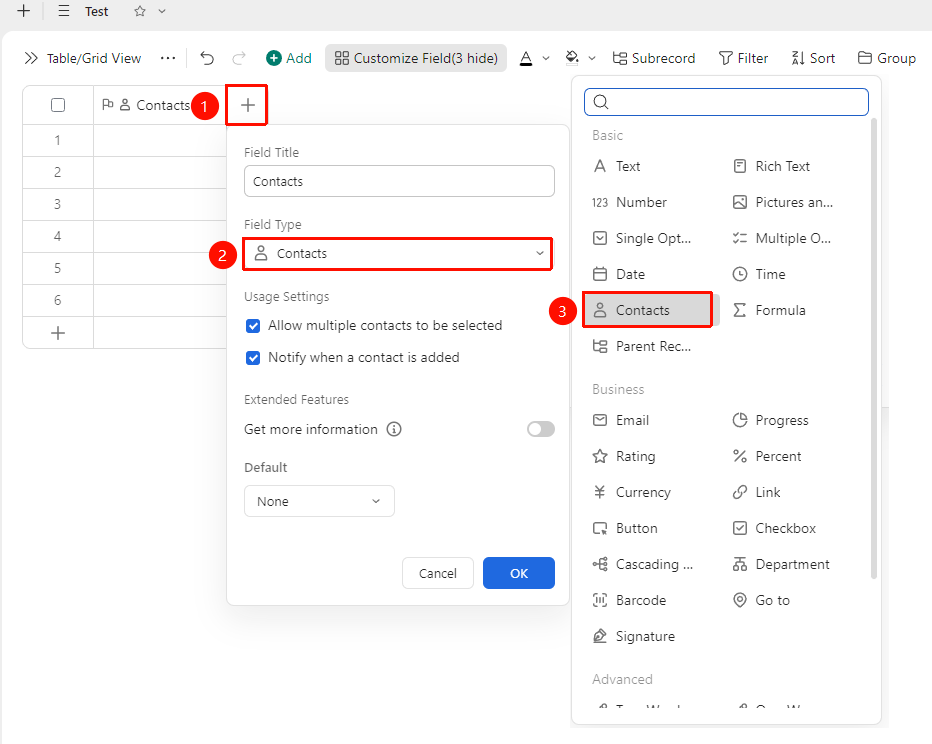This screenshot has height=744, width=932.
Task: Open the Field Type dropdown
Action: pos(398,254)
